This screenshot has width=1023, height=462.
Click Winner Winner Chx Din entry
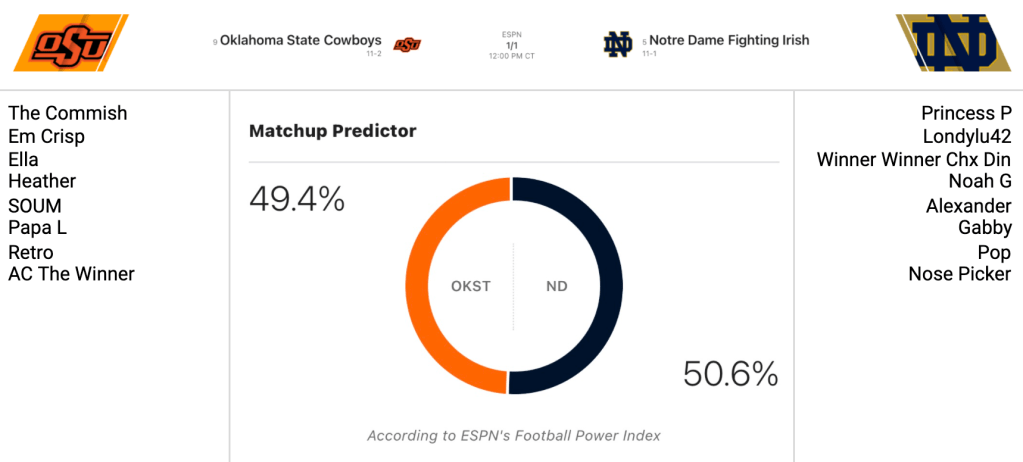pyautogui.click(x=913, y=159)
